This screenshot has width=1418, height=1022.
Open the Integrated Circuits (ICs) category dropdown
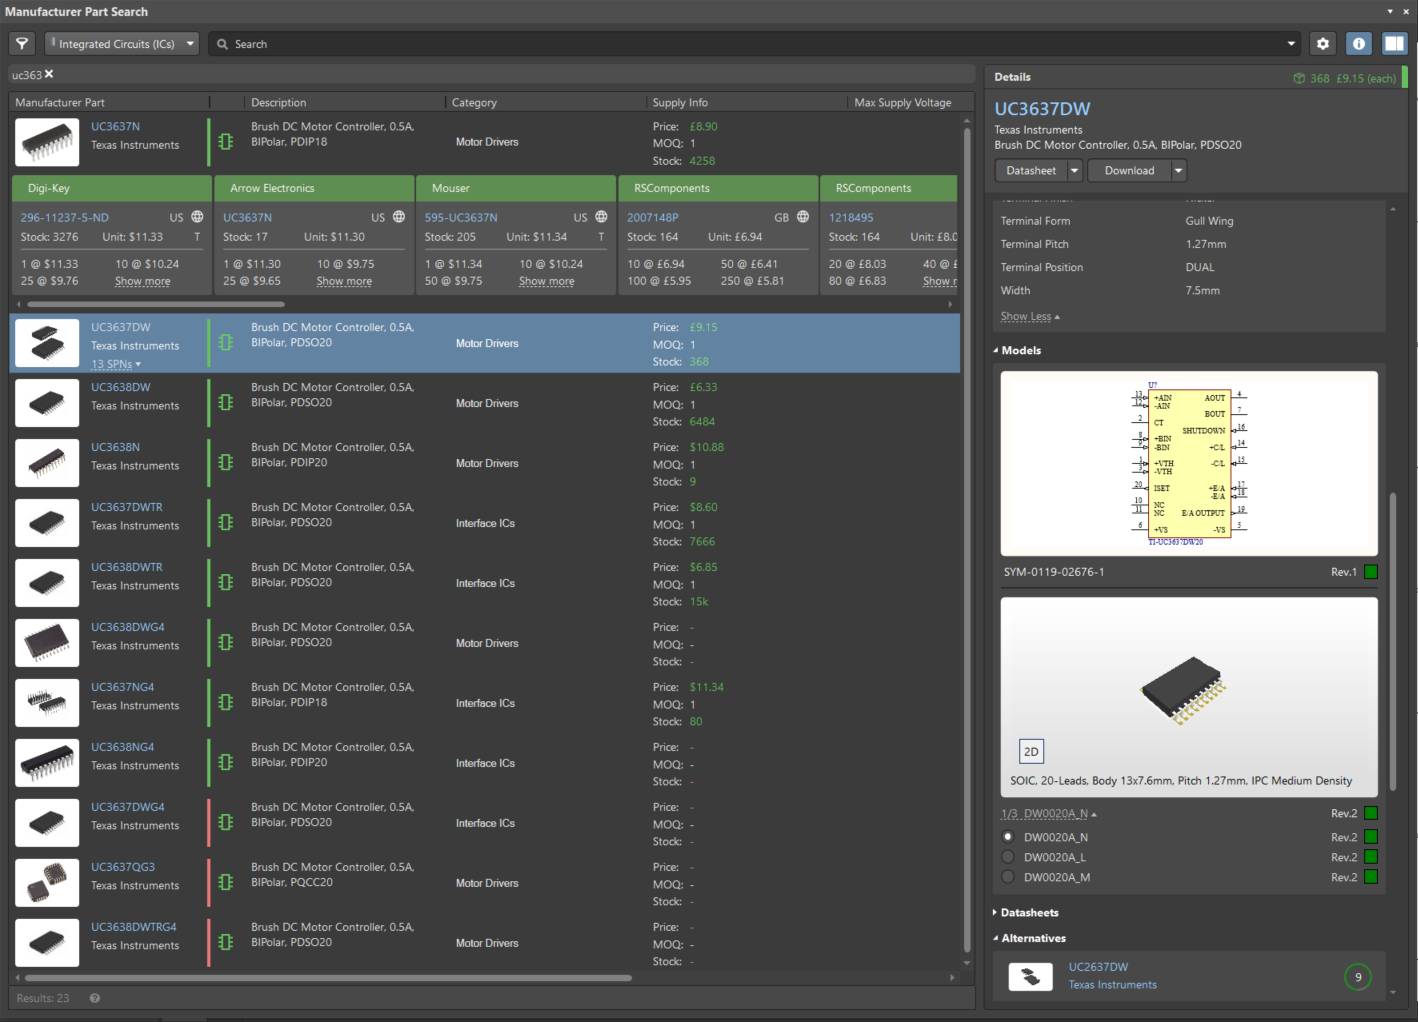coord(122,44)
